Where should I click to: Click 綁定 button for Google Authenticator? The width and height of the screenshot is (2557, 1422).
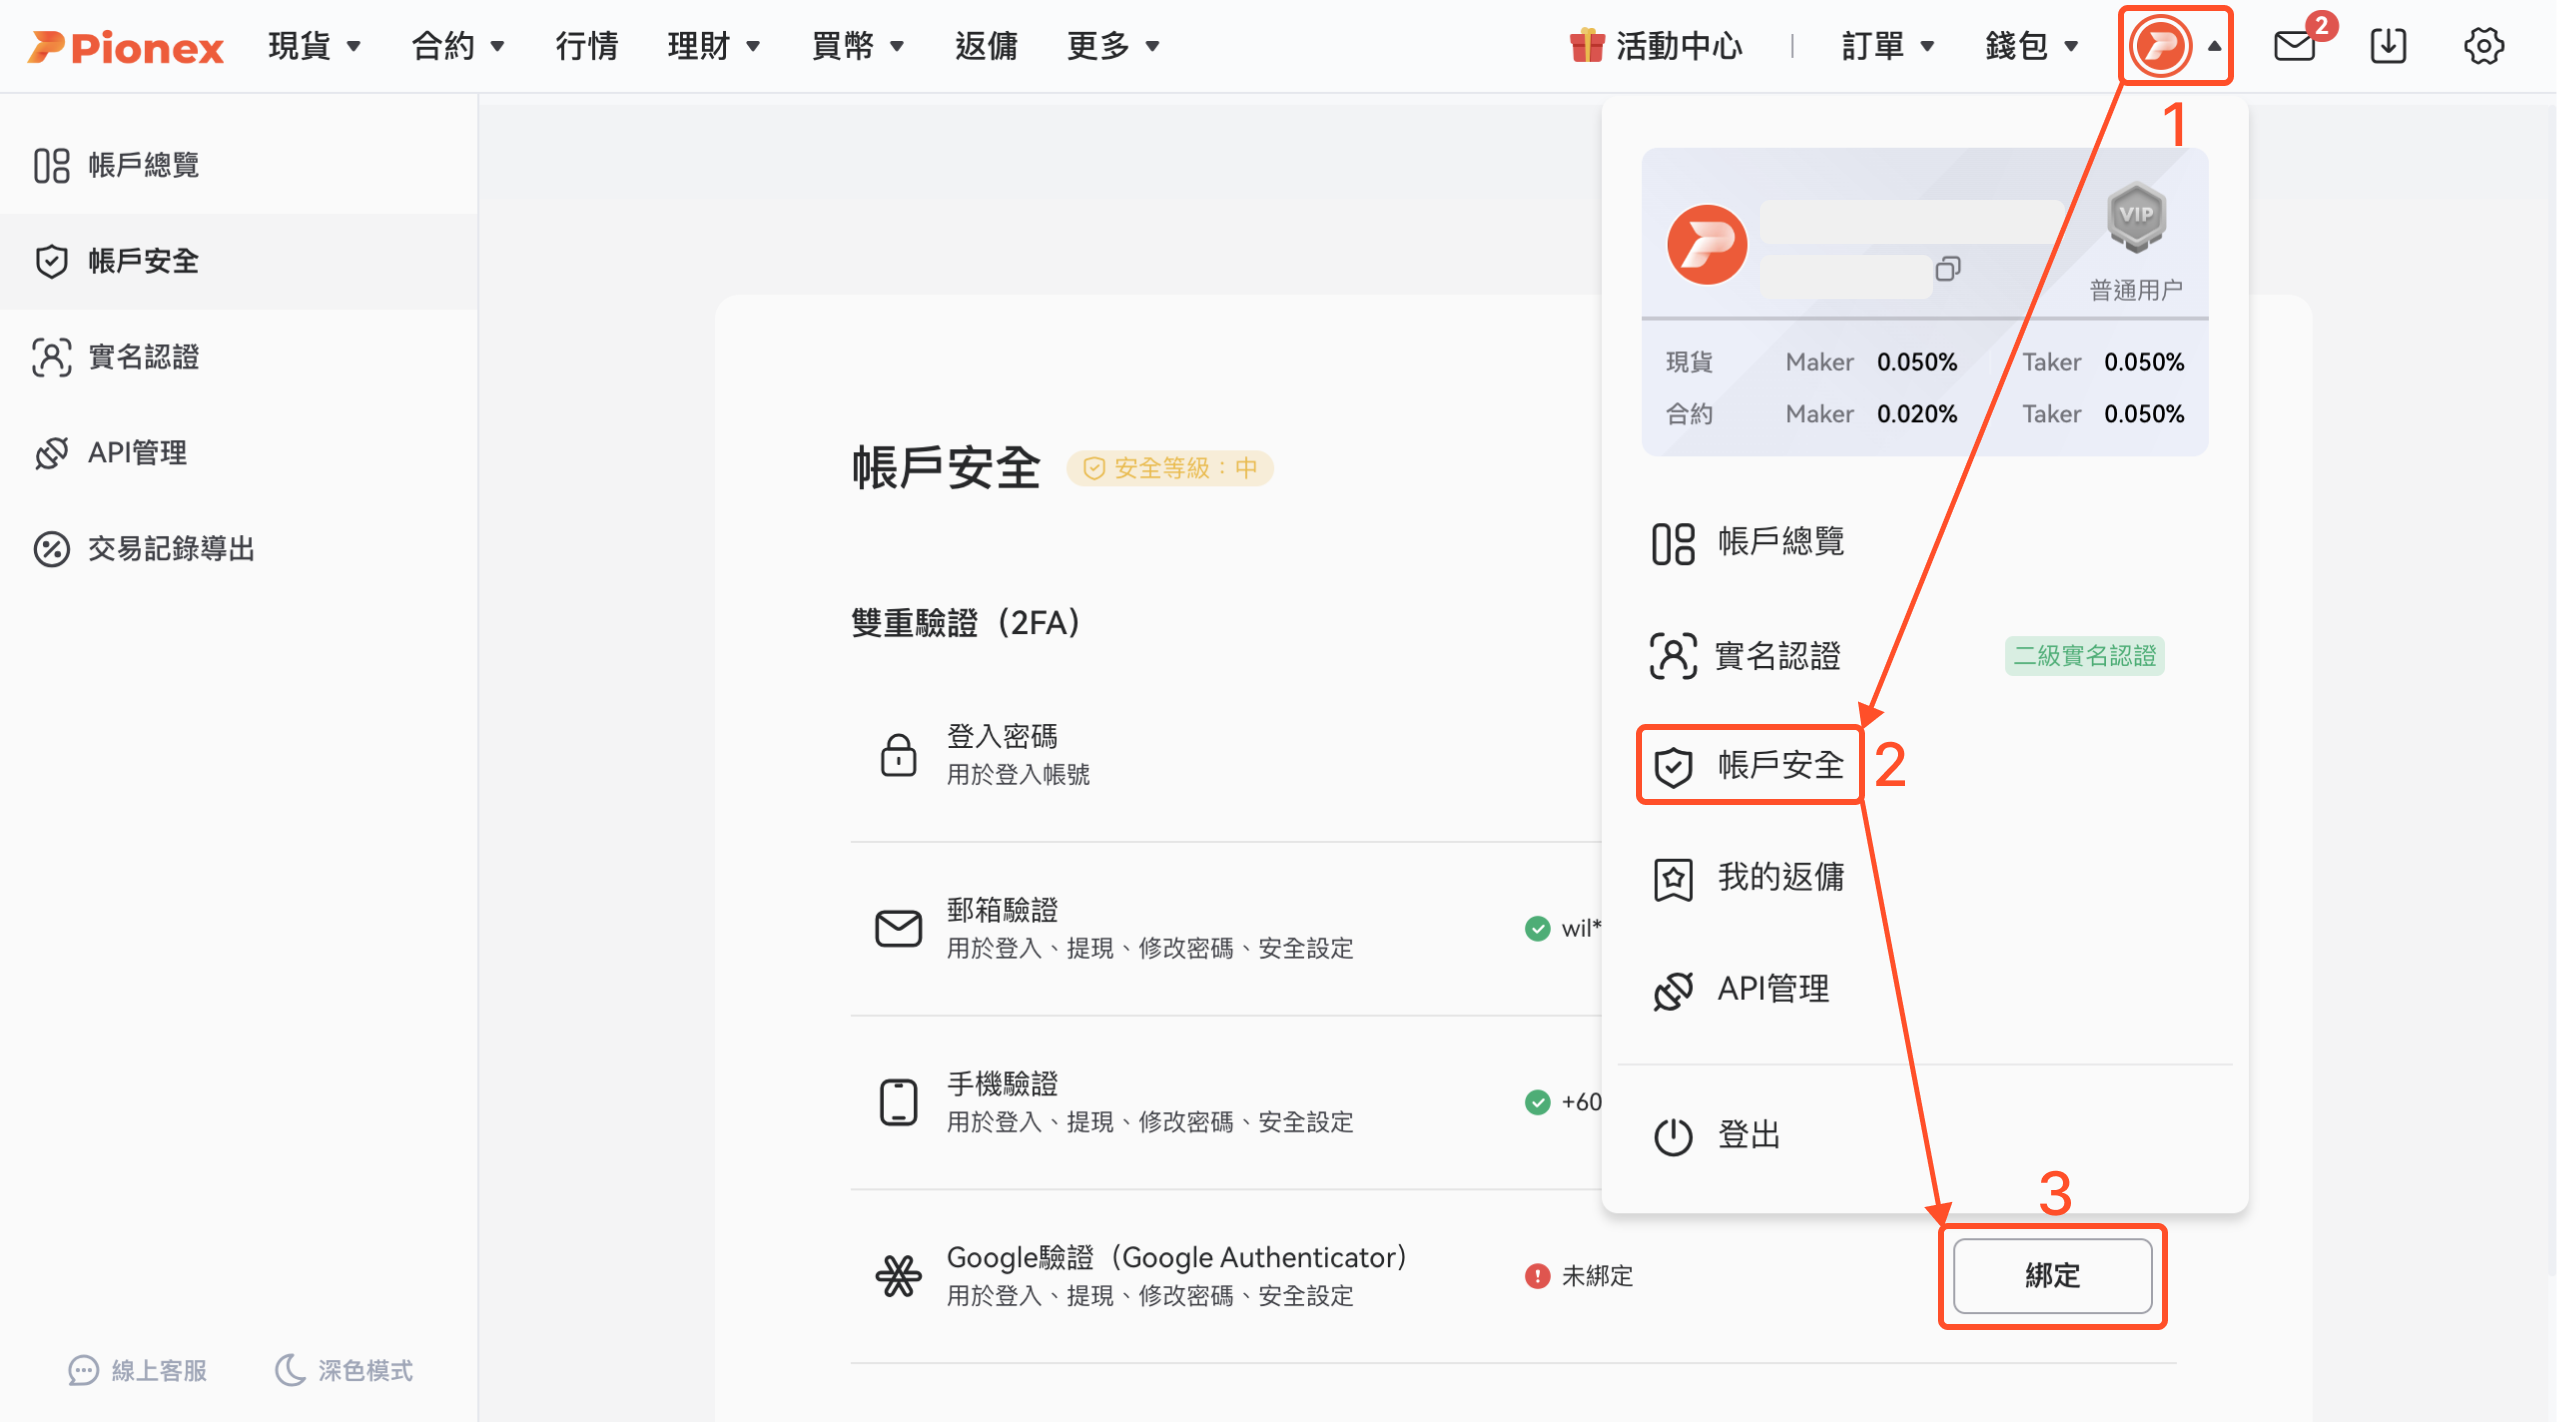click(x=2052, y=1276)
